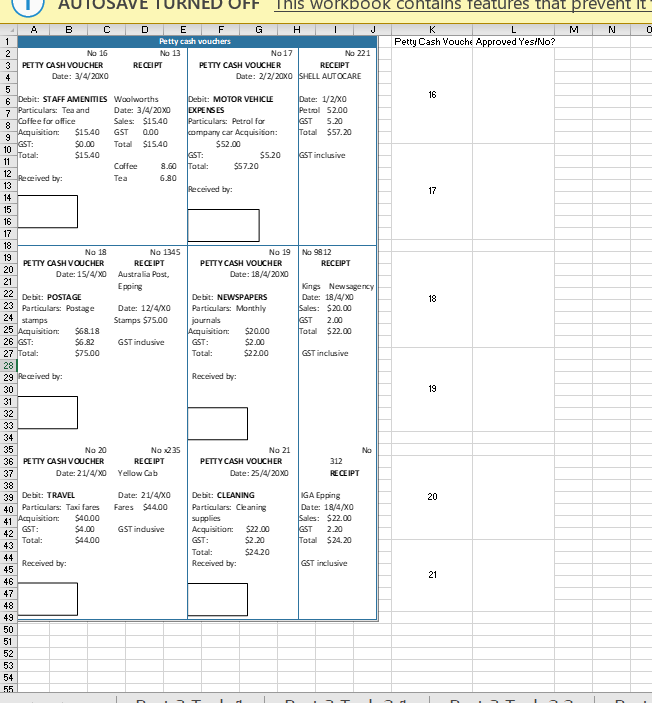Image resolution: width=652 pixels, height=703 pixels.
Task: Open the 'This workbook contains features' link
Action: (x=463, y=5)
